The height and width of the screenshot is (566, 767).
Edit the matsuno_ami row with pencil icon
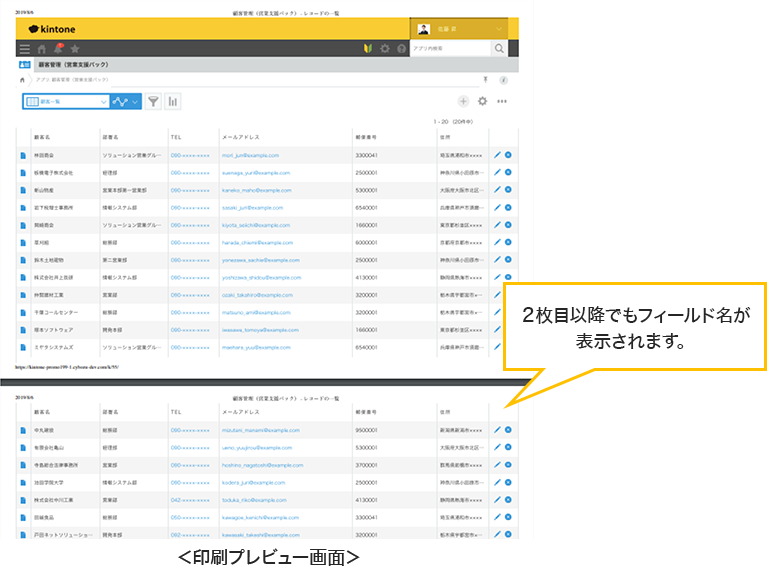(497, 312)
